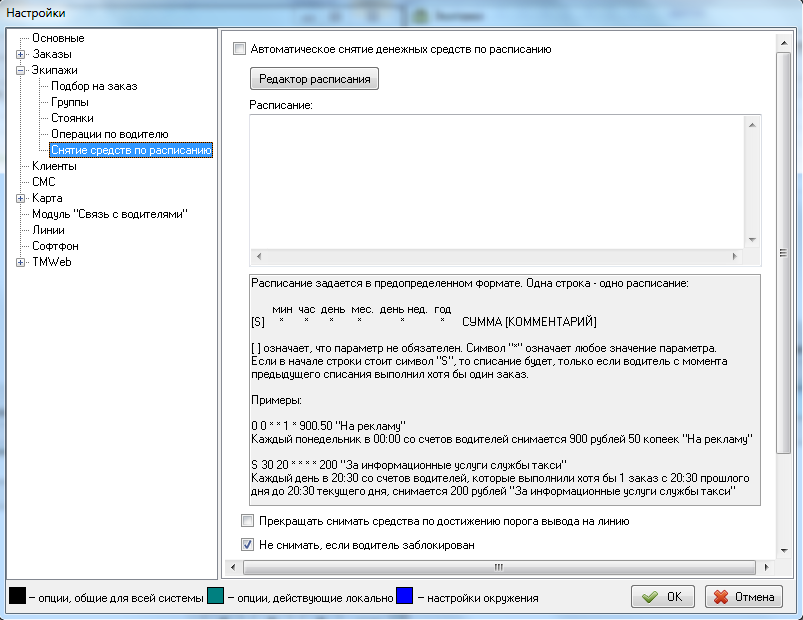Open the 'Редактор расписания' schedule editor
Image resolution: width=803 pixels, height=620 pixels.
click(314, 79)
